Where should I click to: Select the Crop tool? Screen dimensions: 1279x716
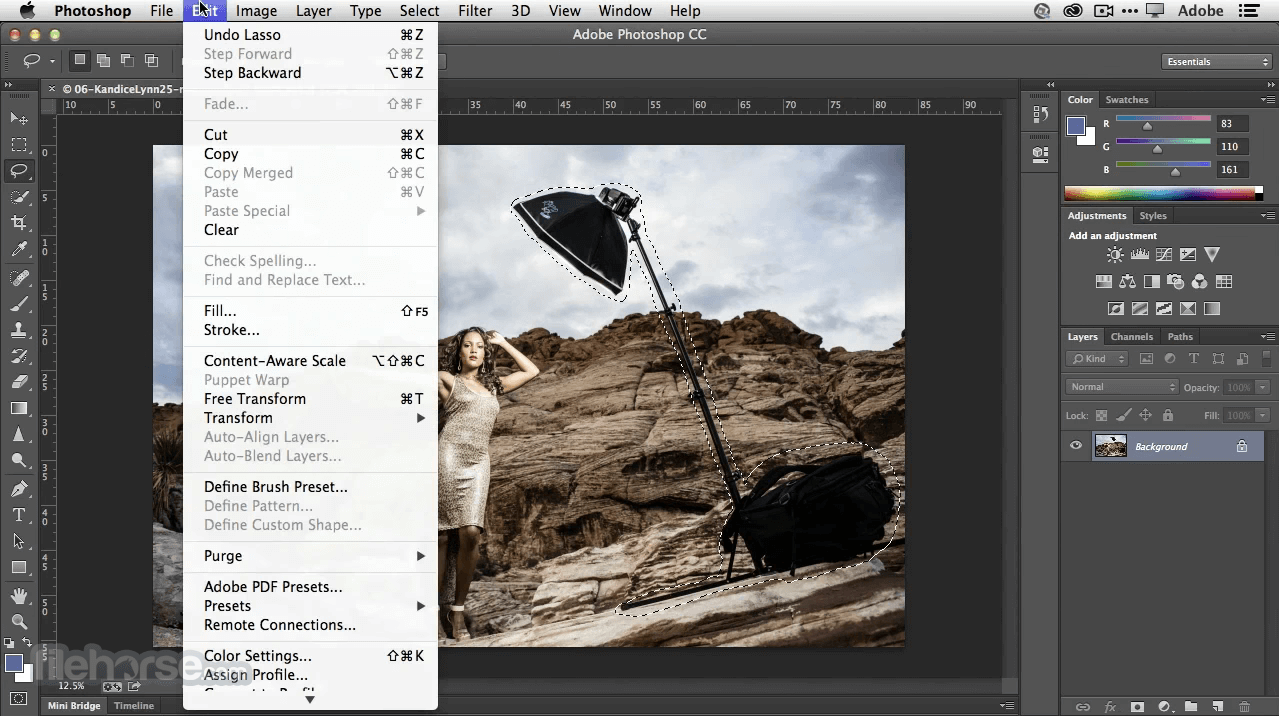click(x=19, y=223)
